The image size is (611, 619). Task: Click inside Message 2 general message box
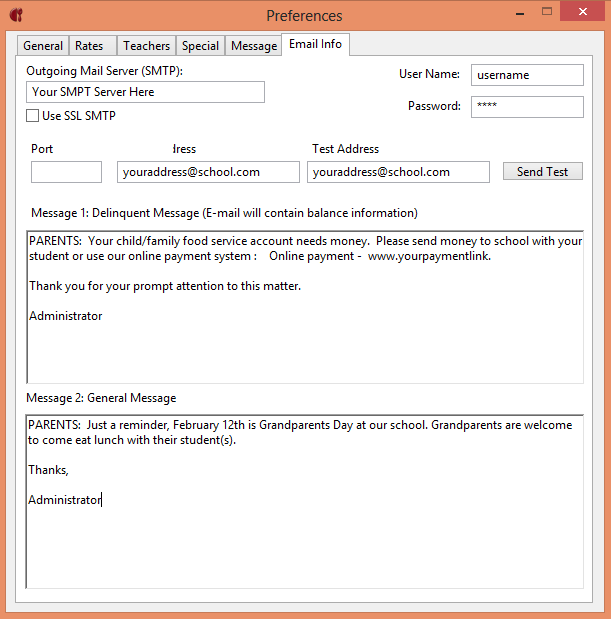point(305,501)
